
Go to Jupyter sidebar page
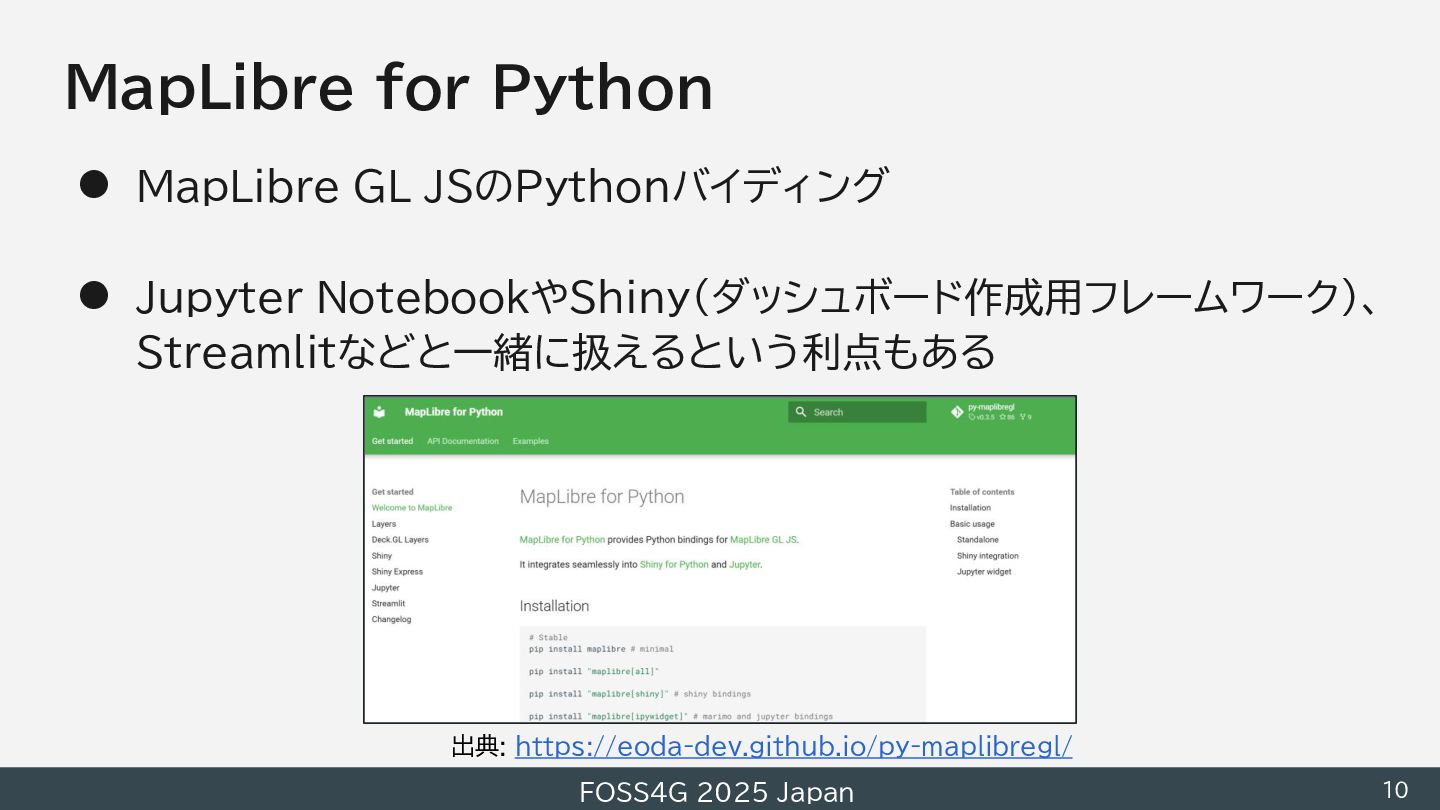point(386,588)
